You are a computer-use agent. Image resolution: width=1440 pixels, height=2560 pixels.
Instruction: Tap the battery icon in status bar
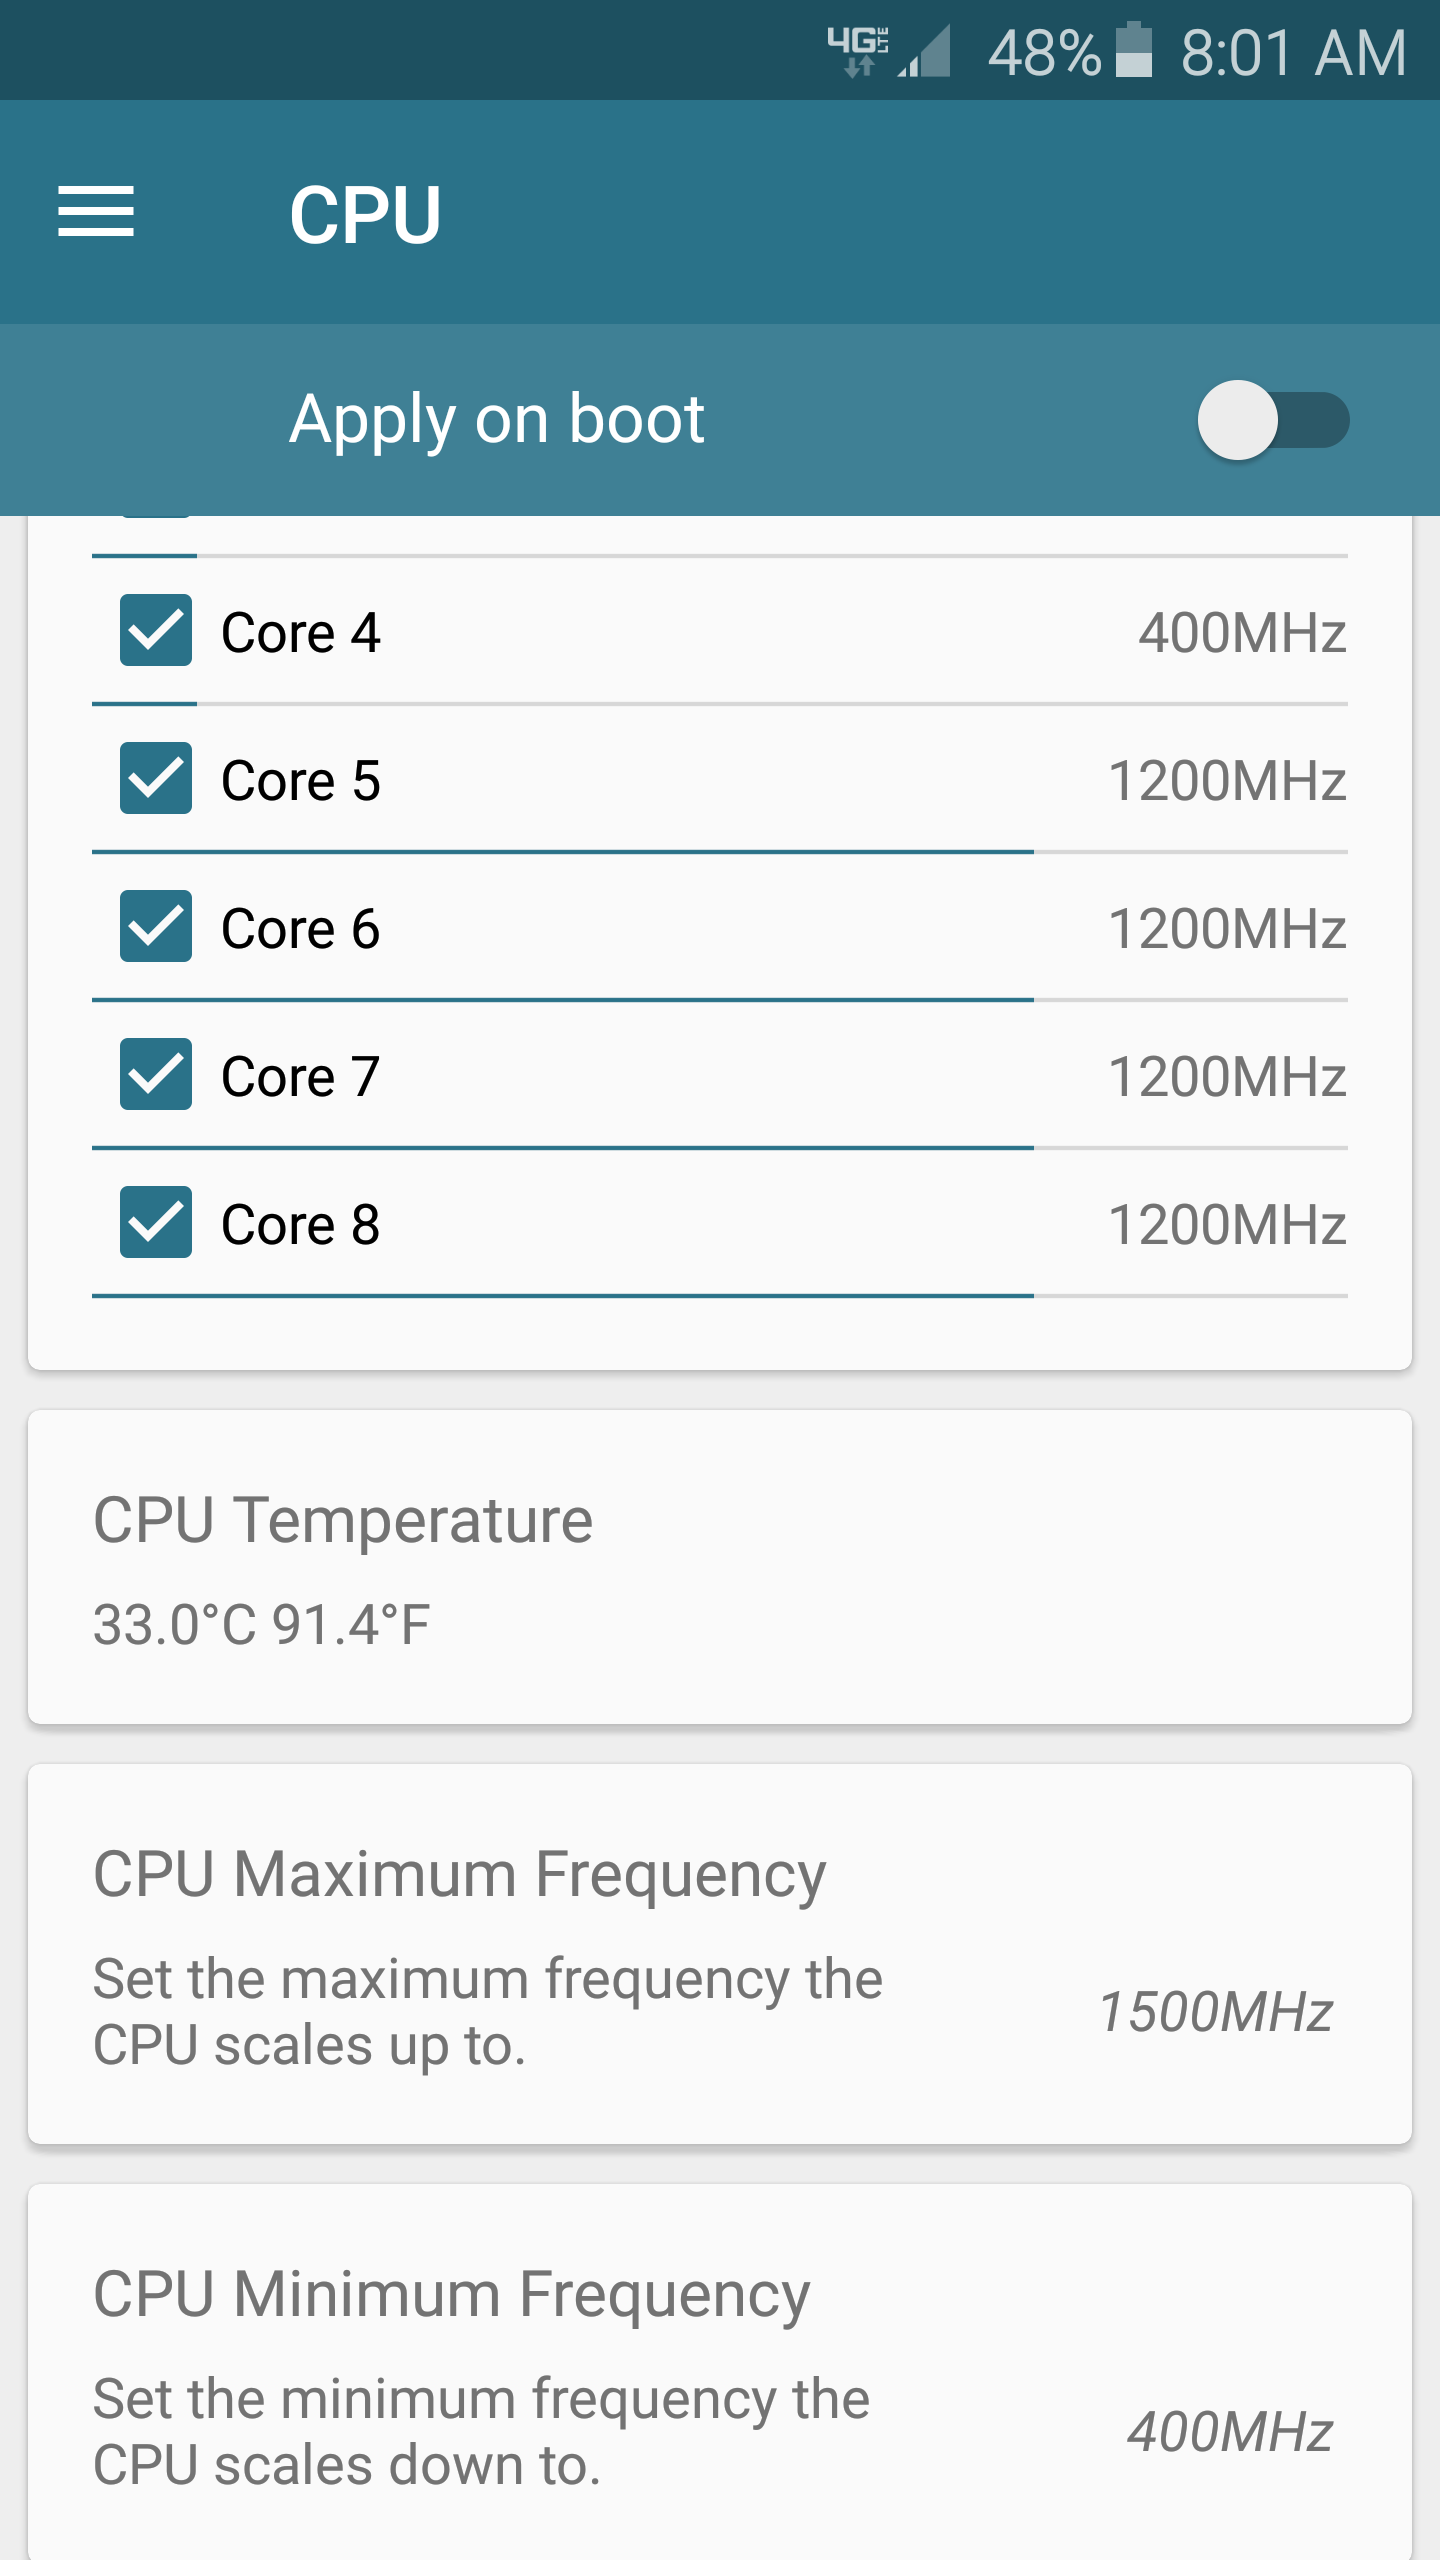point(1133,50)
